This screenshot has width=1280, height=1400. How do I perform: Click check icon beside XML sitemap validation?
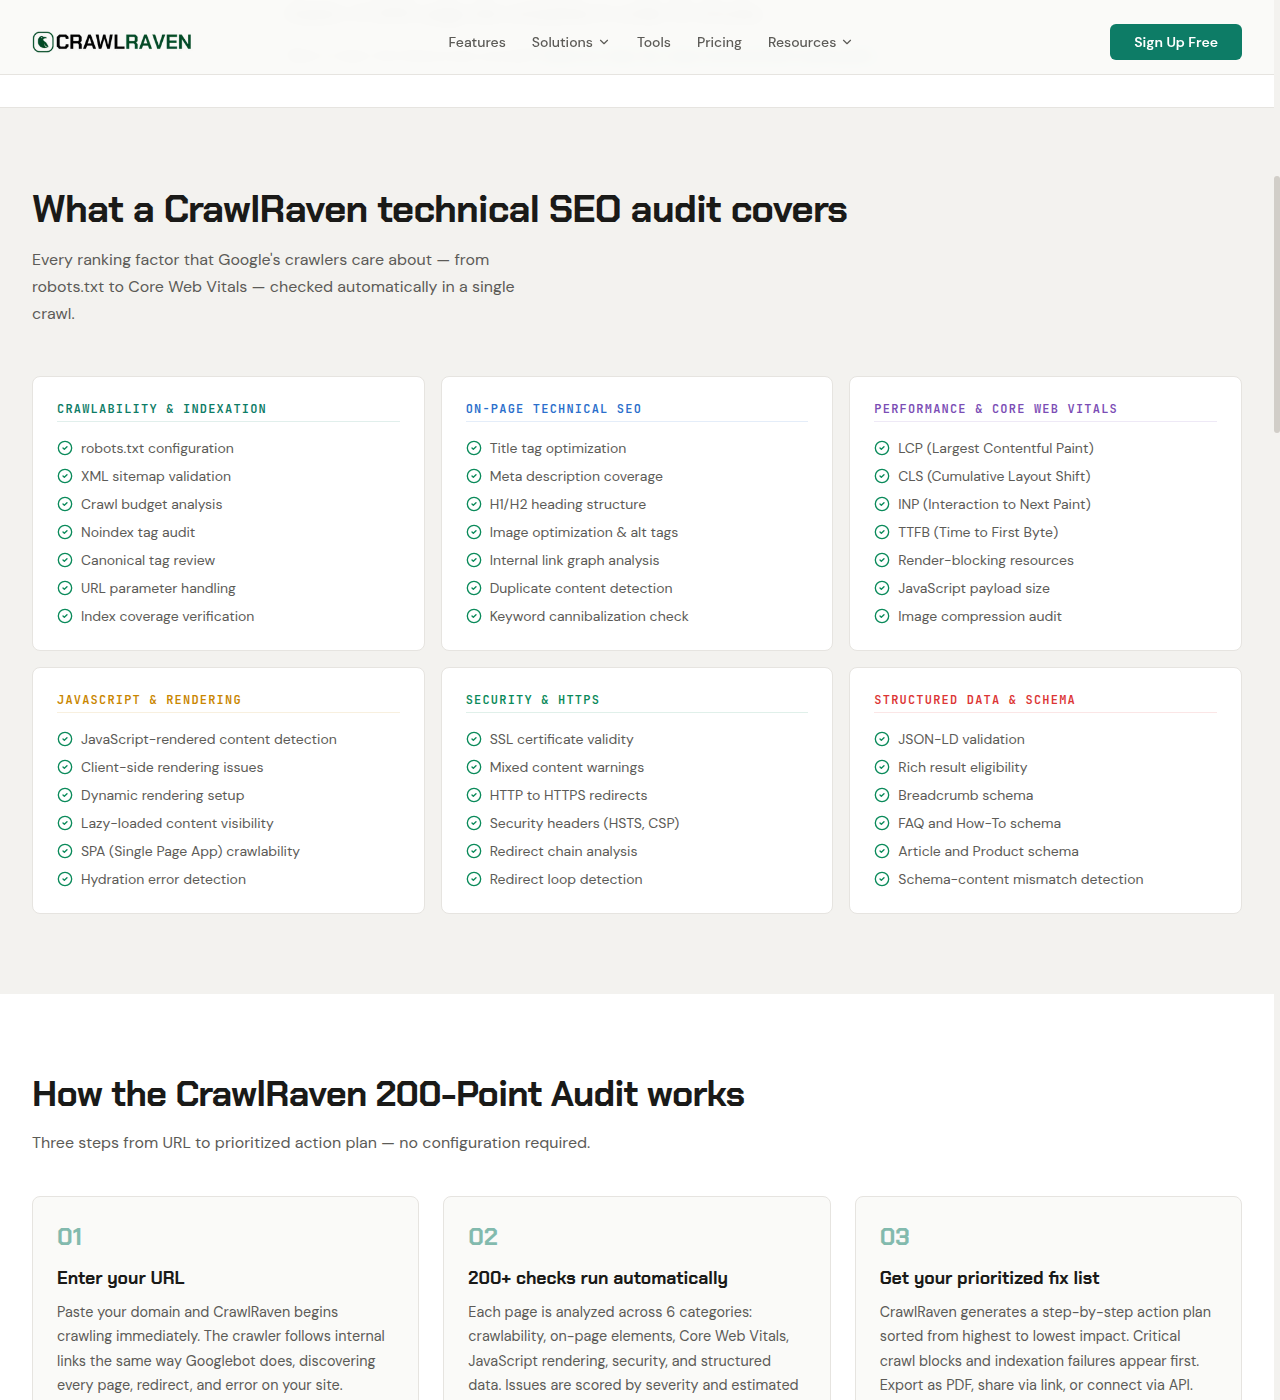coord(65,476)
